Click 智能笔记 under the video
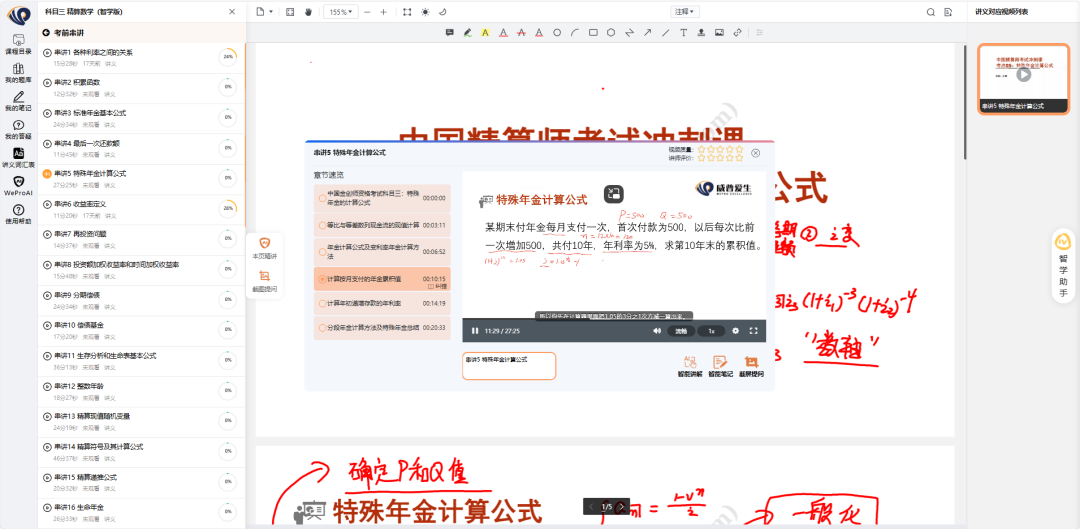Viewport: 1080px width, 529px height. click(x=719, y=366)
